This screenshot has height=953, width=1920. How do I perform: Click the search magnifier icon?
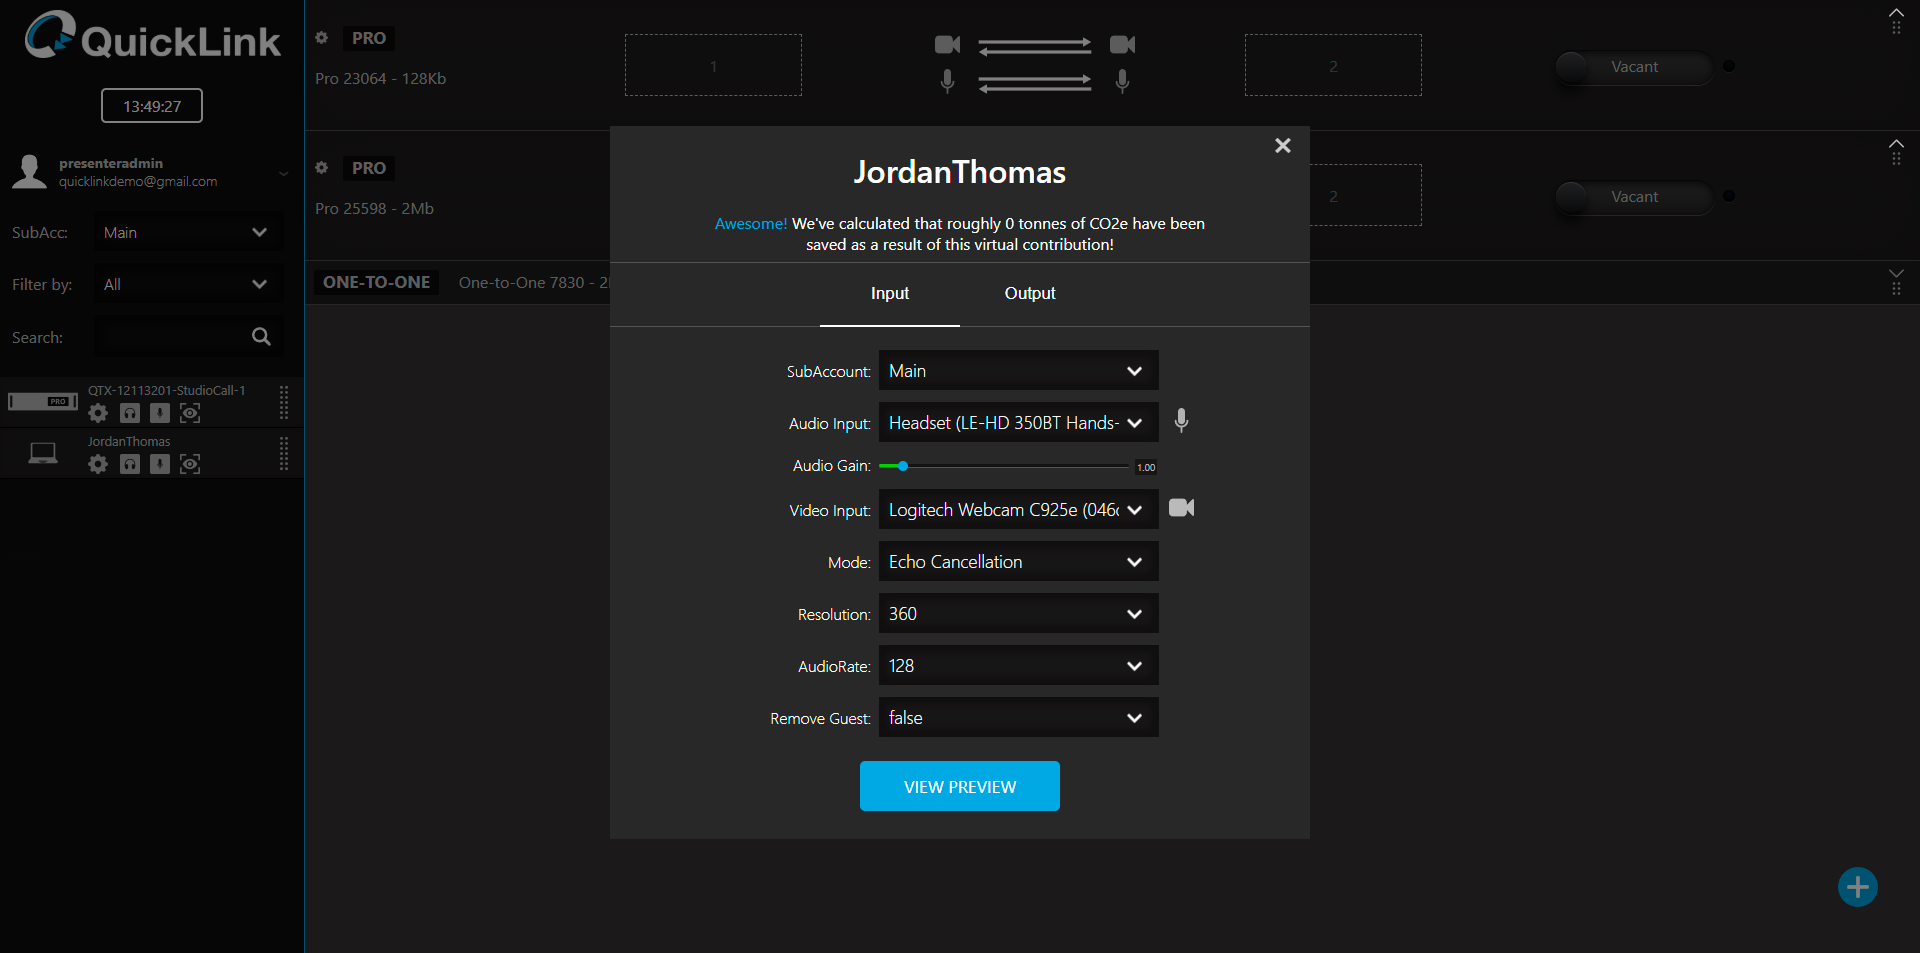261,337
